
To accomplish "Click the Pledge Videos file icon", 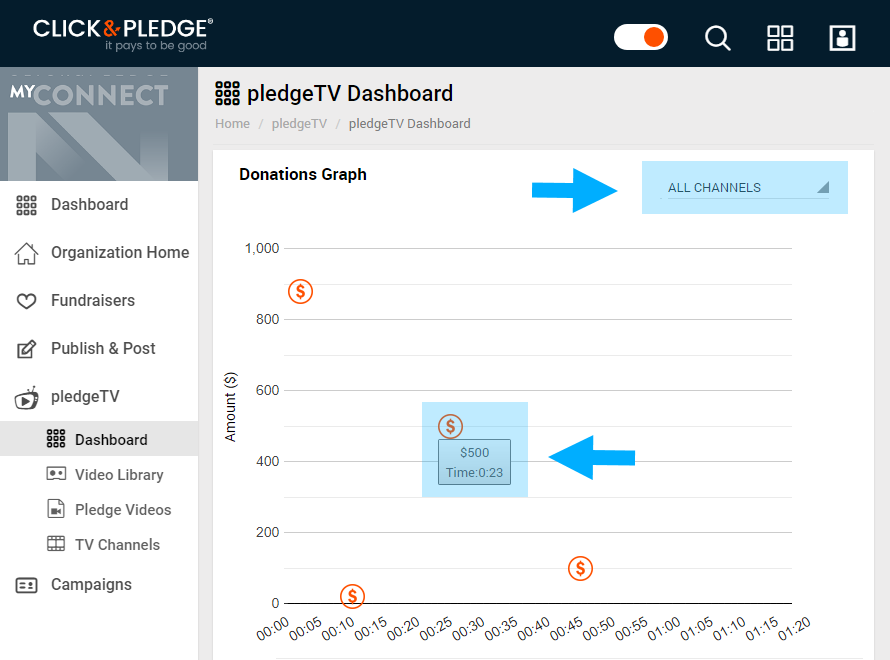I will coord(56,508).
